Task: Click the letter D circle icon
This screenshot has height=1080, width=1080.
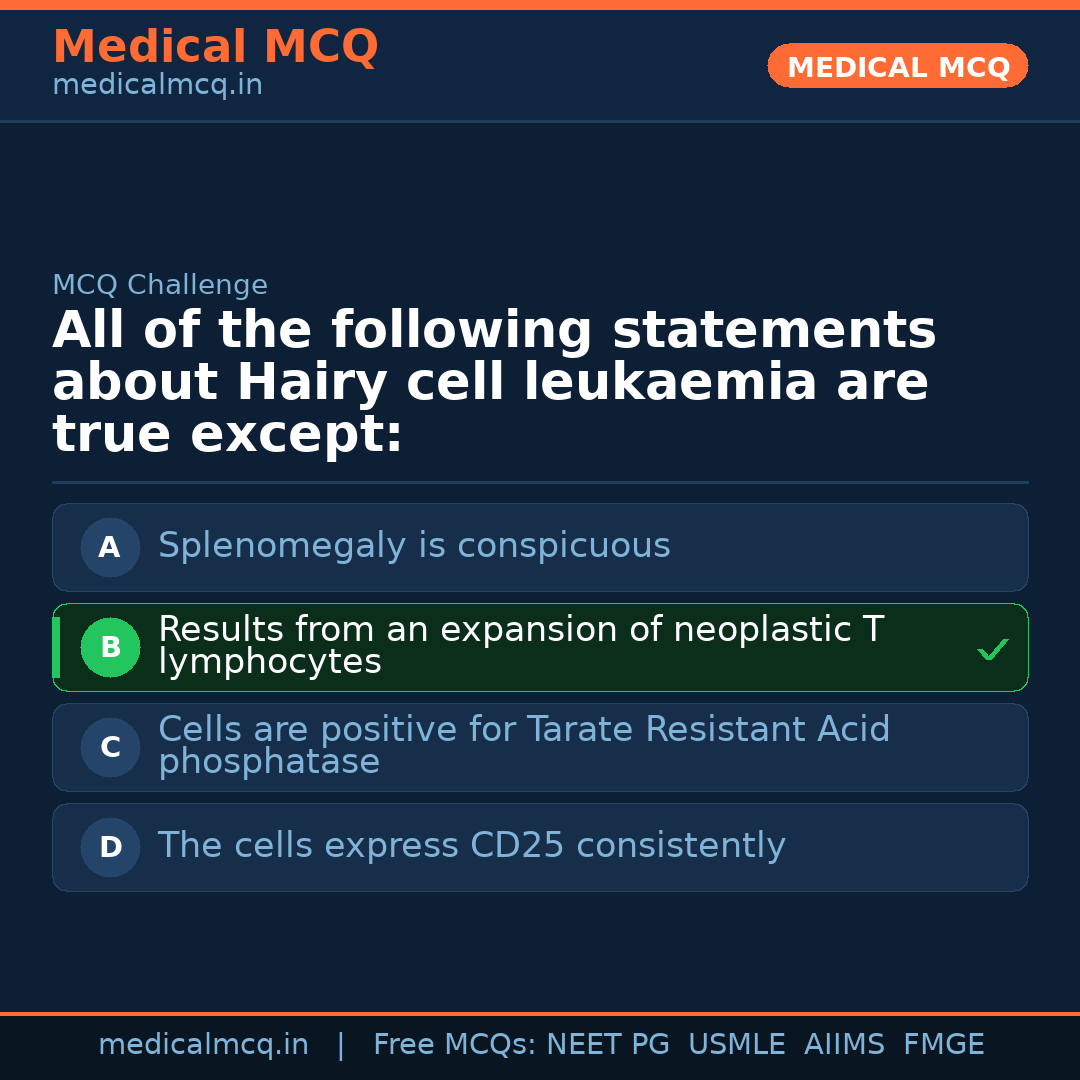Action: [x=110, y=847]
